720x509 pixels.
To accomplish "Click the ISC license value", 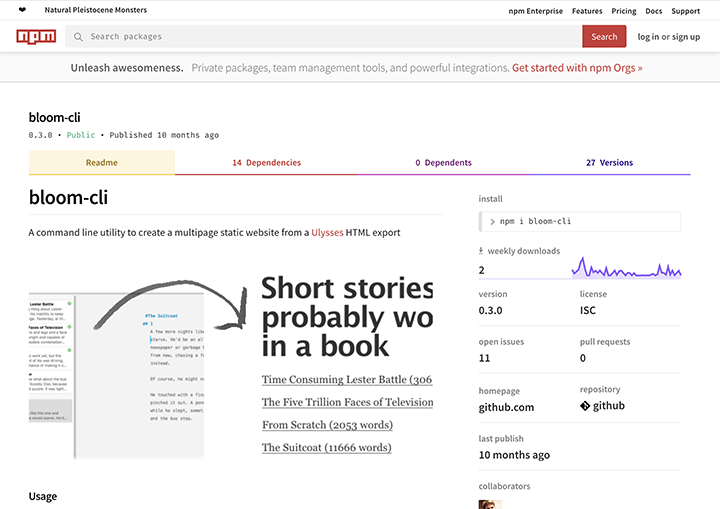I will (587, 311).
